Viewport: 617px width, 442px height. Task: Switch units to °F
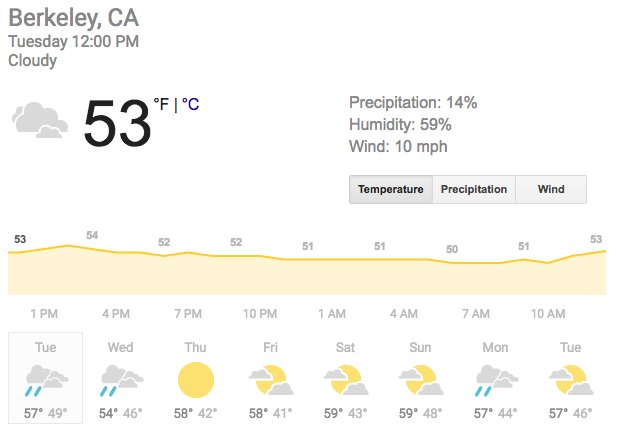pyautogui.click(x=161, y=104)
